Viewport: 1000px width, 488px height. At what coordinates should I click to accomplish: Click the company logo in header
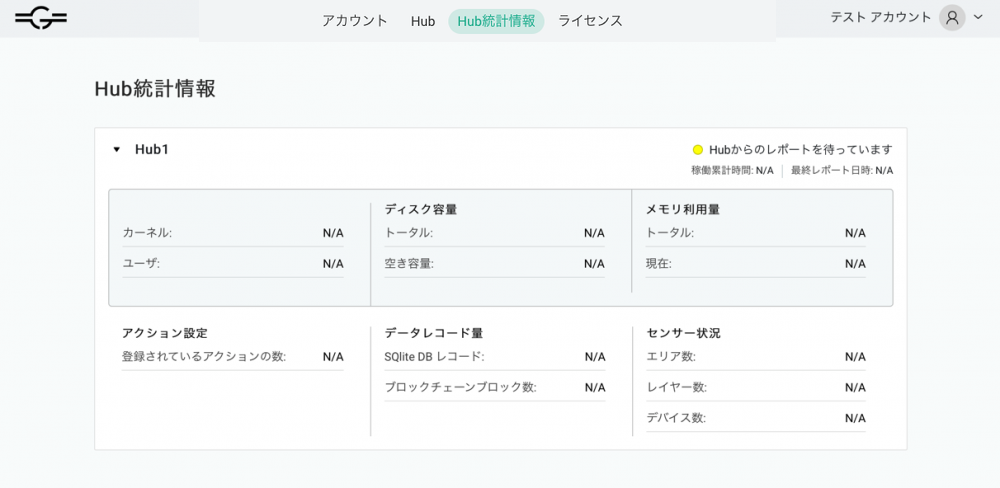point(41,17)
